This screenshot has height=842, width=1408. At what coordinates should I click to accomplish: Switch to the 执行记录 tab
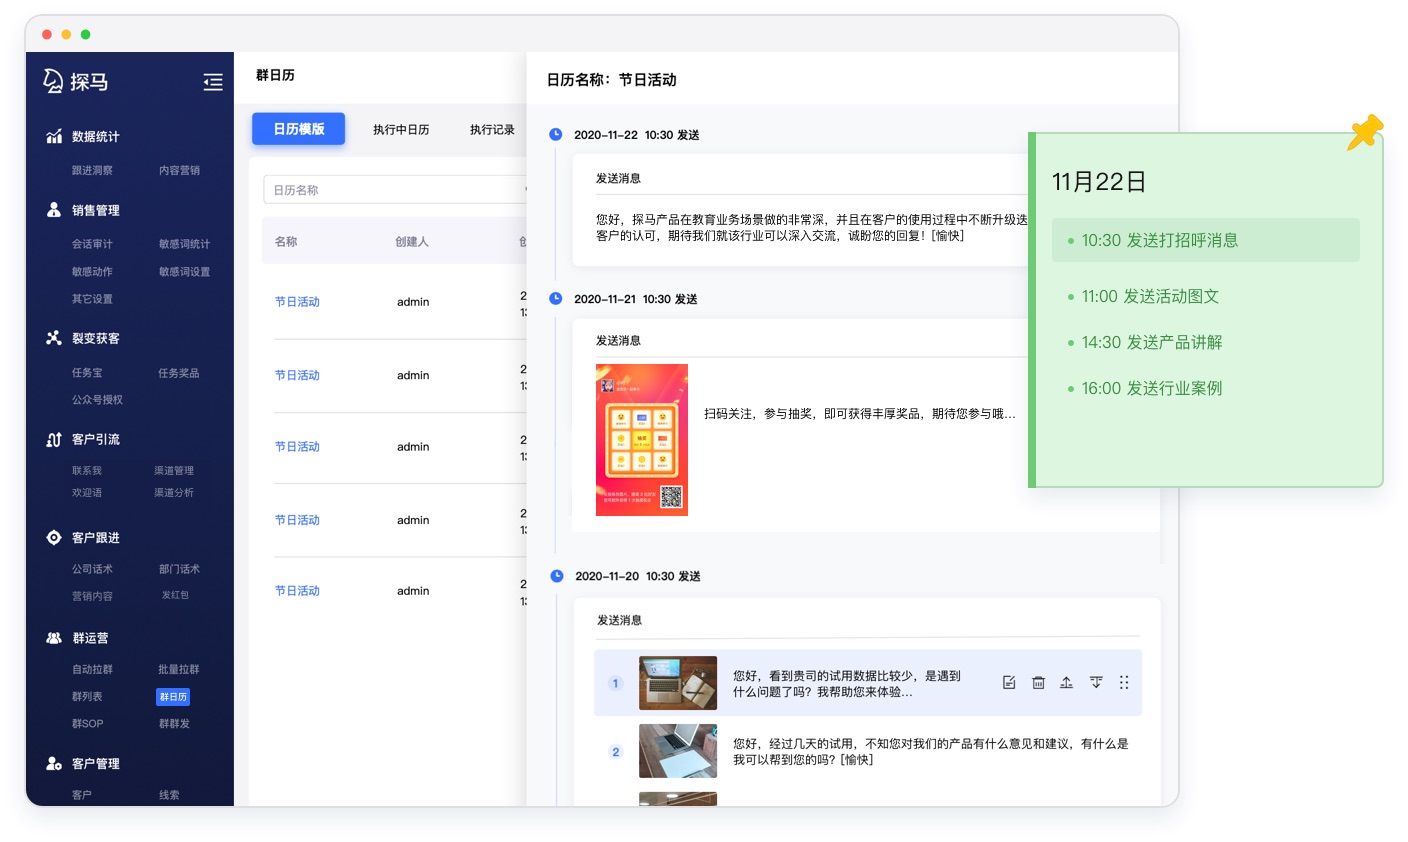click(x=492, y=129)
